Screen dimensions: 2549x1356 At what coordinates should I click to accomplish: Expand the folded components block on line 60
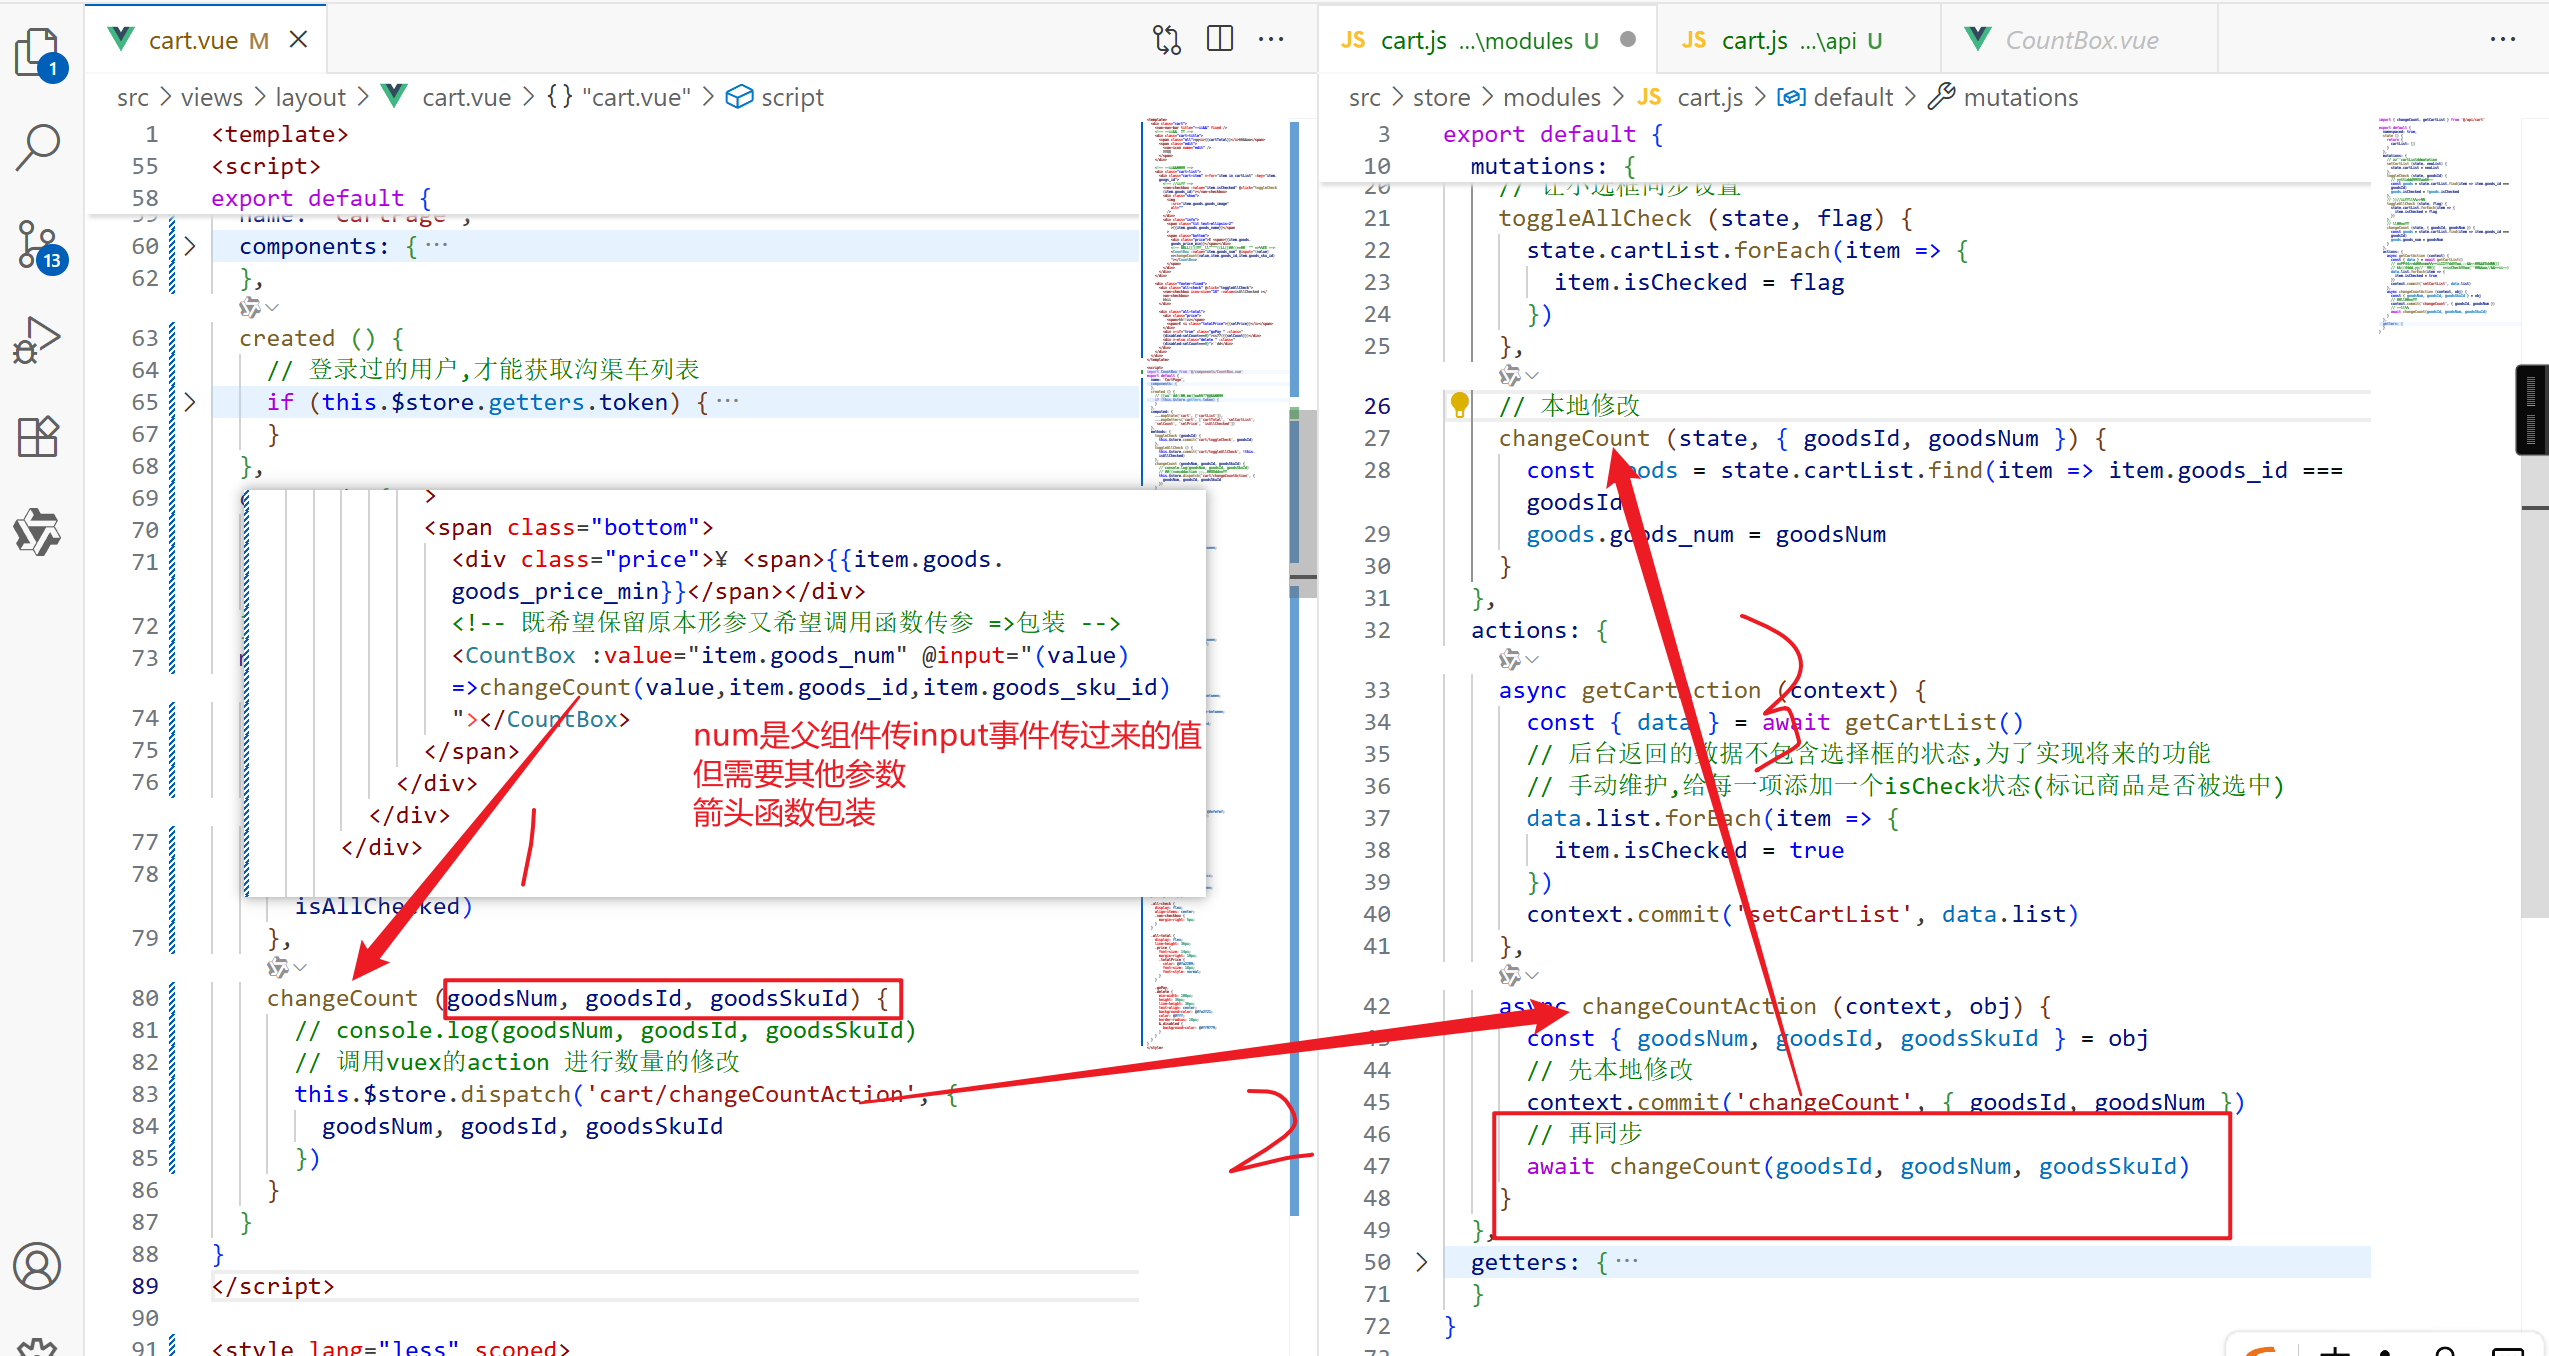(x=190, y=246)
